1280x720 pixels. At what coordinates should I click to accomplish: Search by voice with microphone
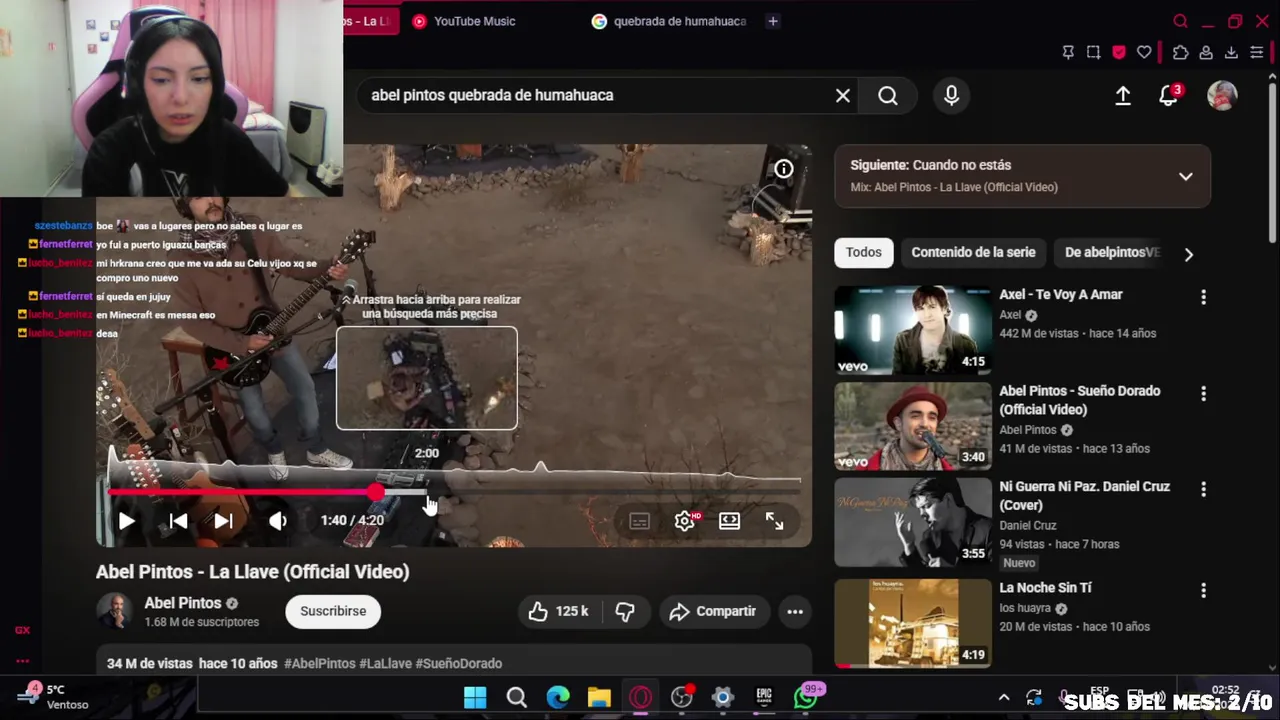(x=951, y=95)
